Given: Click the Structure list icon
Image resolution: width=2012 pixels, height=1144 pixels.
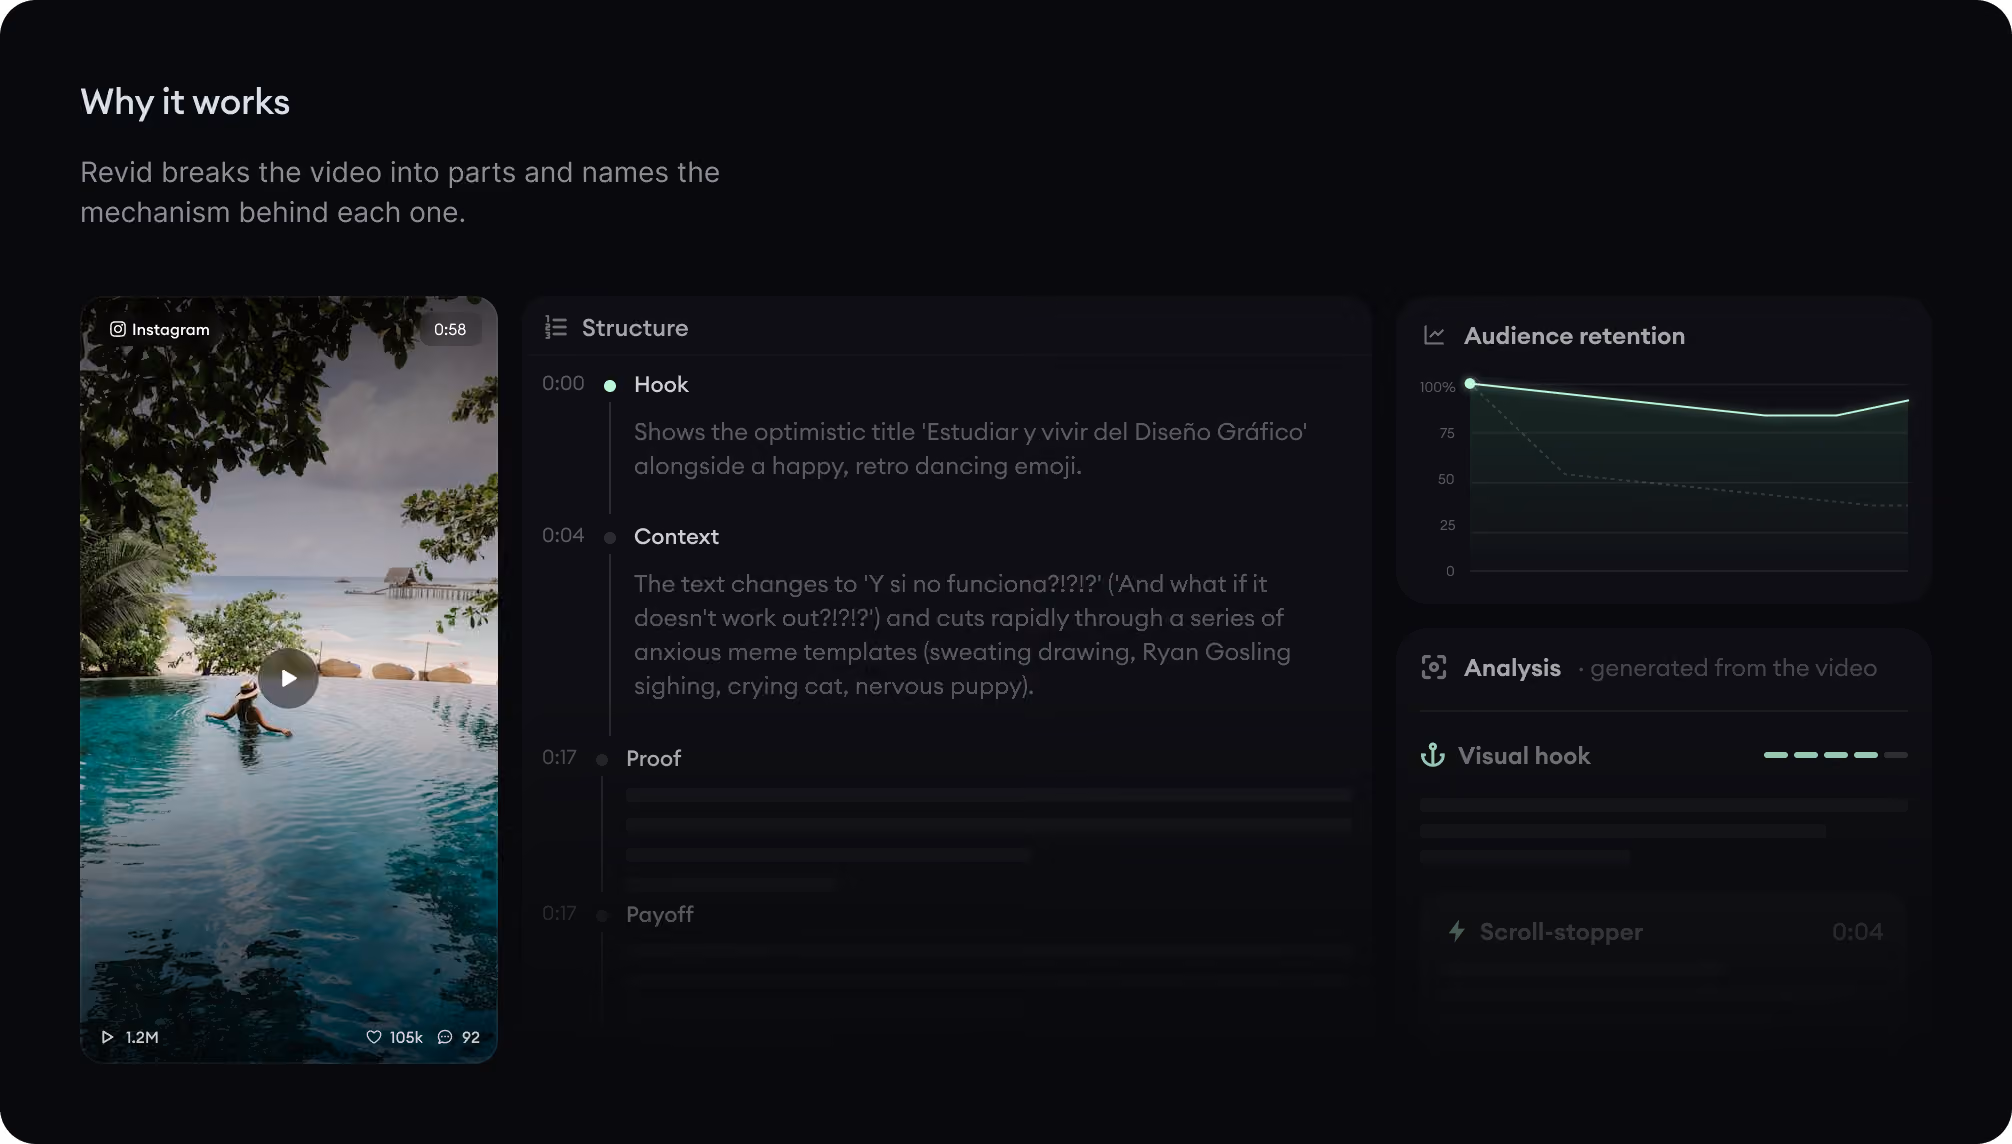Looking at the screenshot, I should (x=556, y=328).
